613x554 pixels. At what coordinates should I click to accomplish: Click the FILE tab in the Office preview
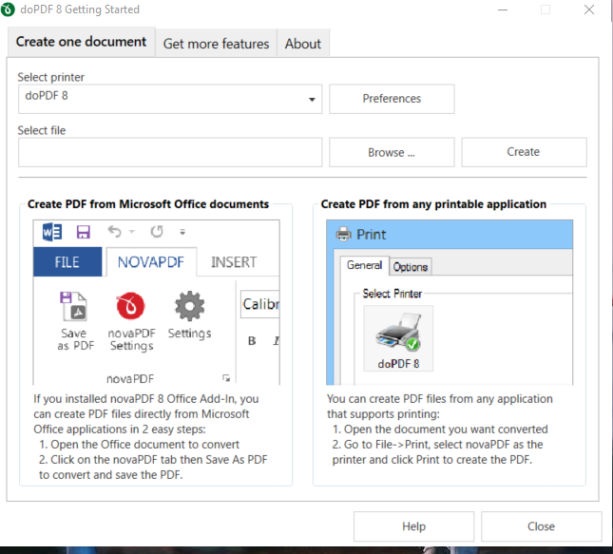68,262
